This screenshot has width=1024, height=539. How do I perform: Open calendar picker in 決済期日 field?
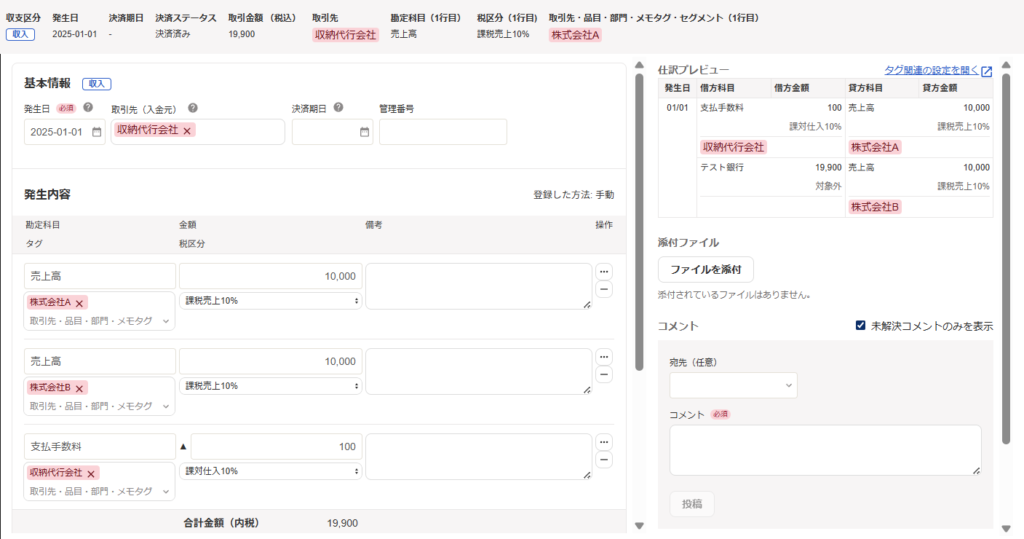(364, 132)
